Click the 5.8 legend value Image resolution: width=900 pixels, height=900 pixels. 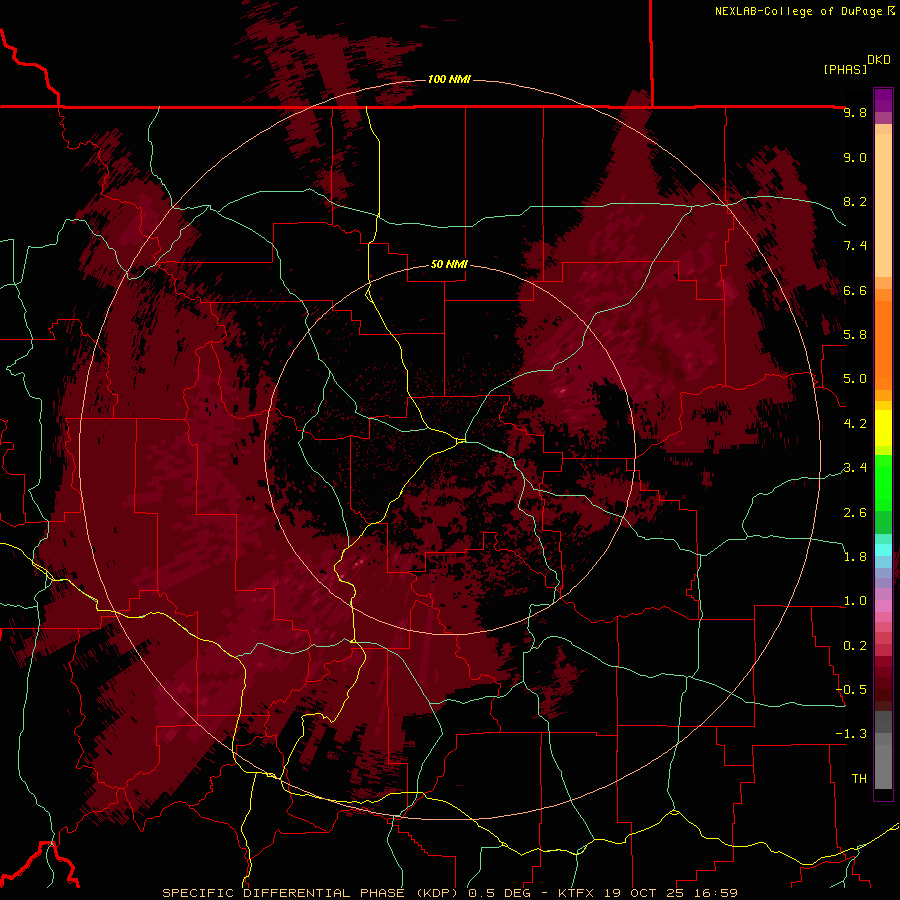[855, 335]
